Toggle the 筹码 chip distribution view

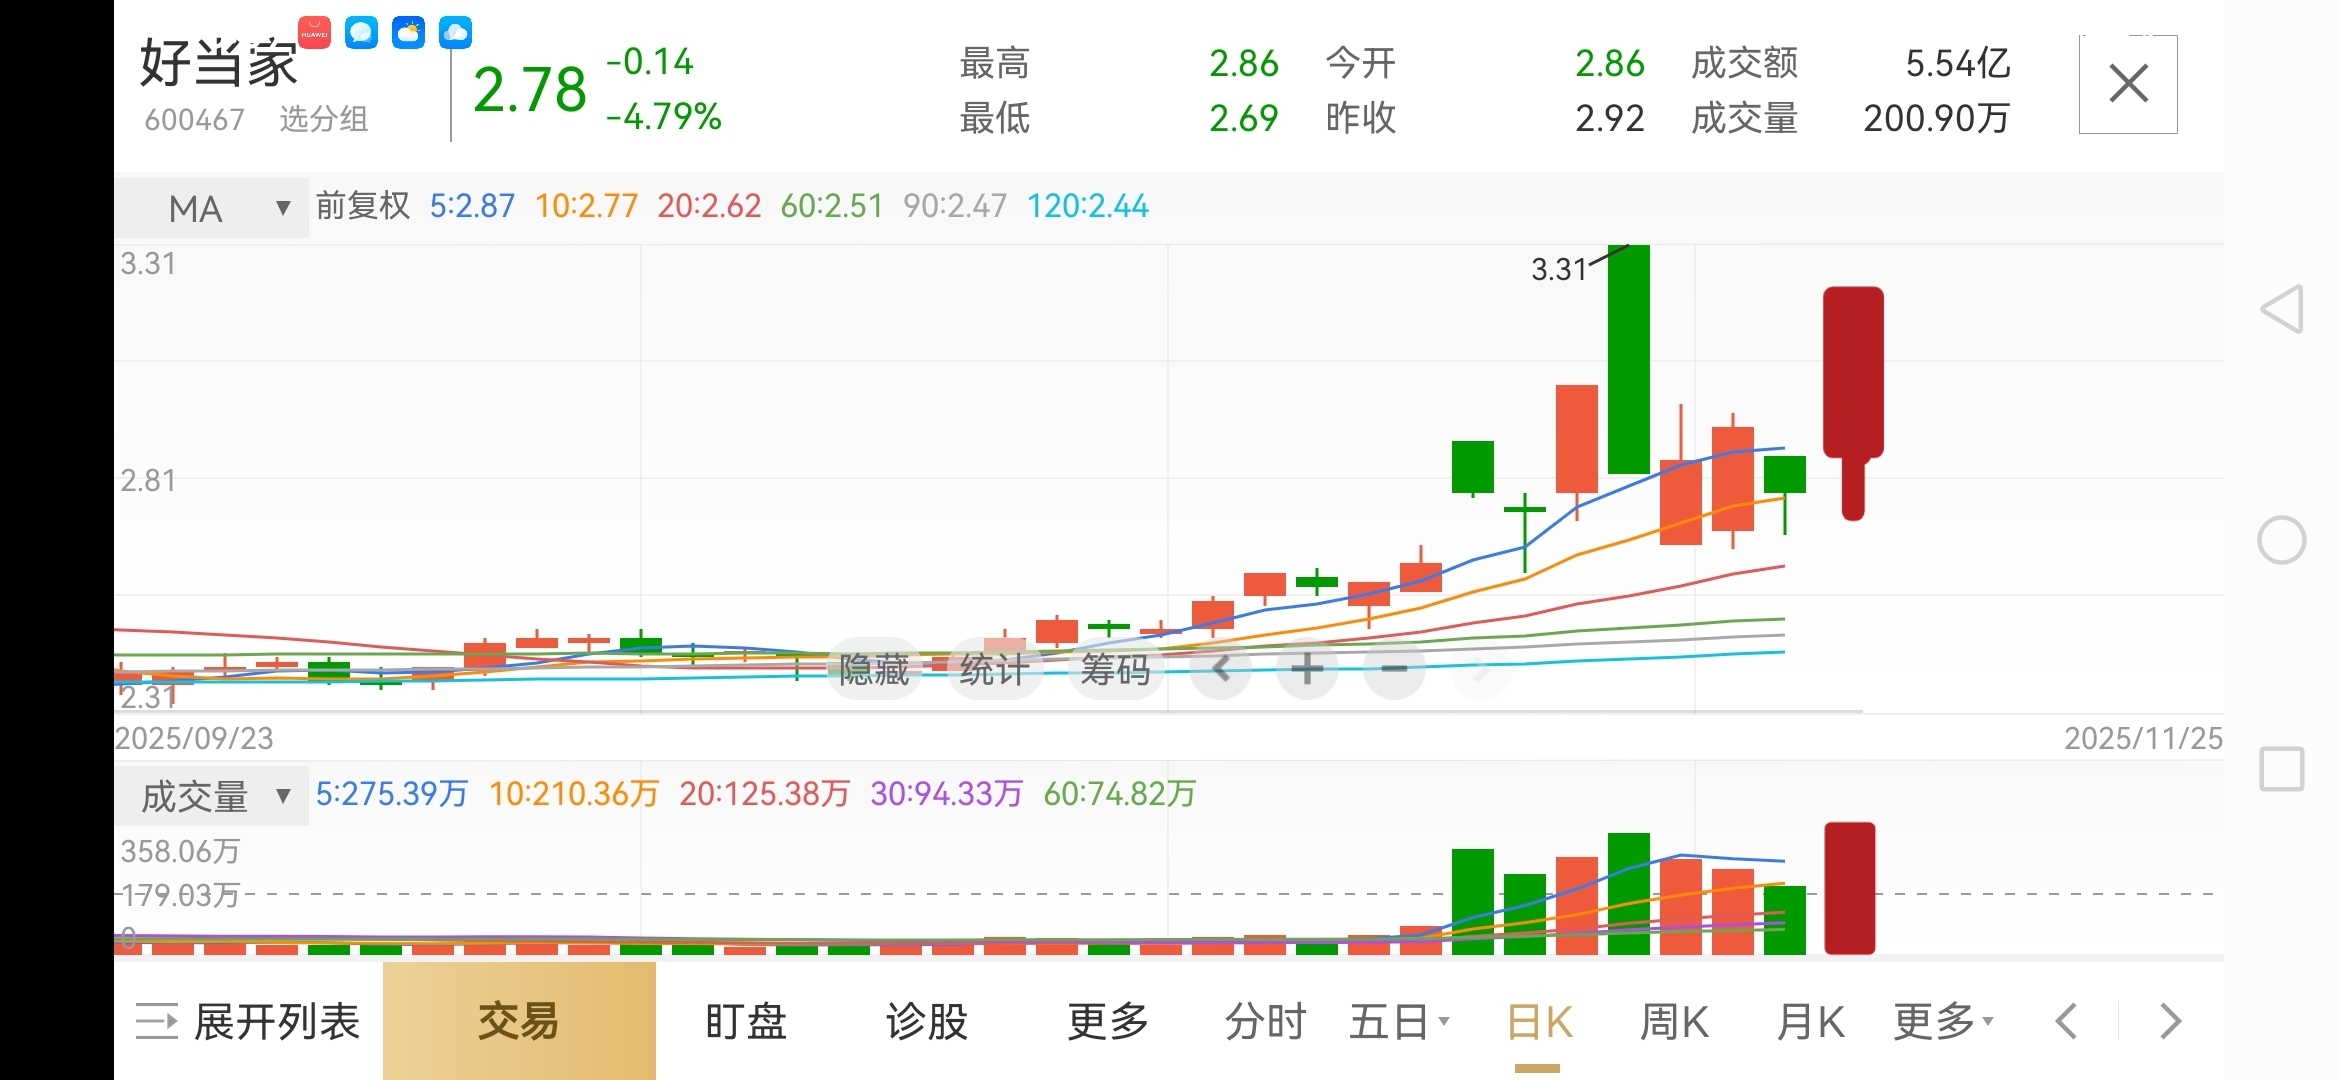(x=1115, y=668)
